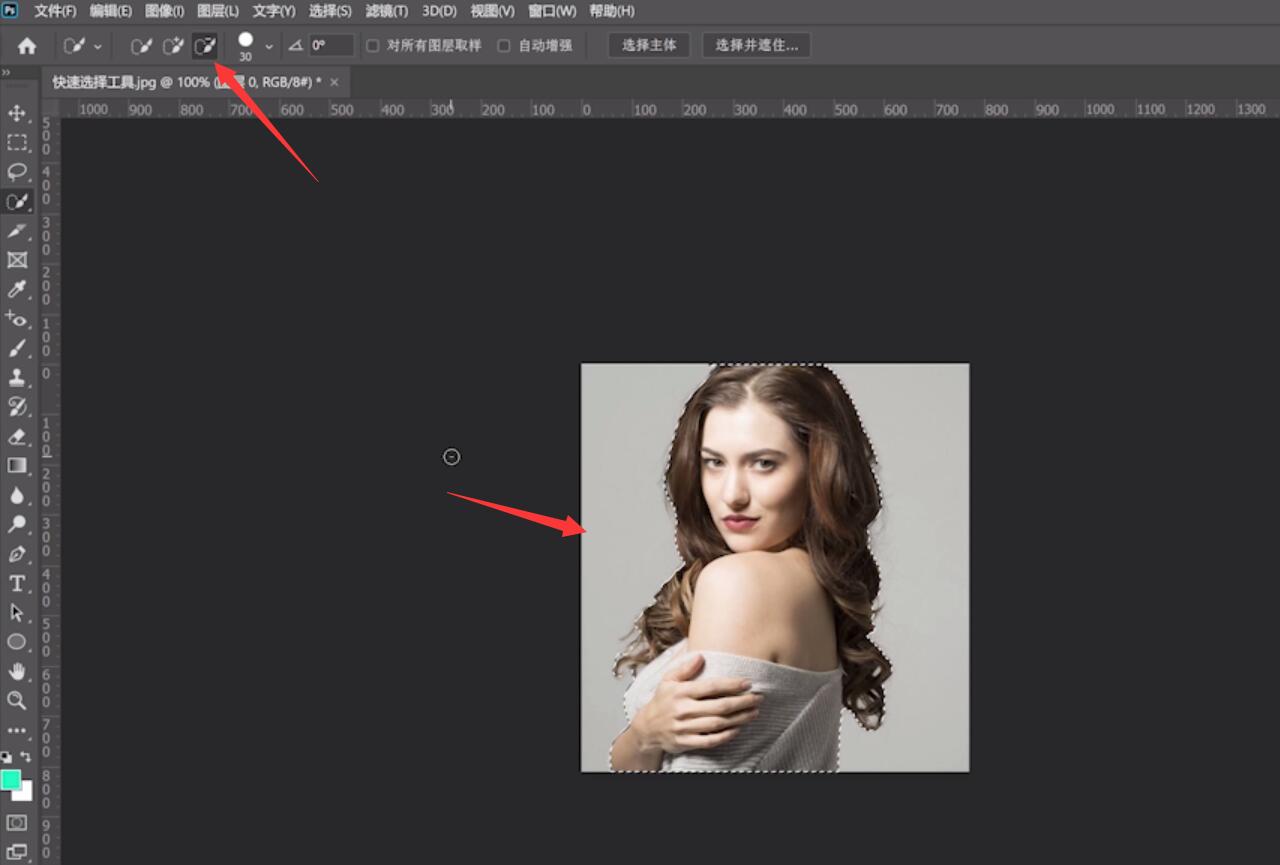Click the brush size 30 preview
This screenshot has height=865, width=1280.
[x=246, y=46]
